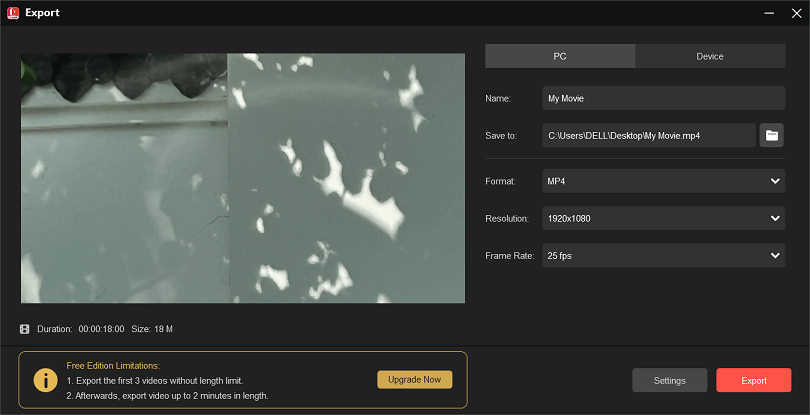The image size is (810, 415).
Task: Click the Free Edition Limitations heading
Action: coord(113,366)
